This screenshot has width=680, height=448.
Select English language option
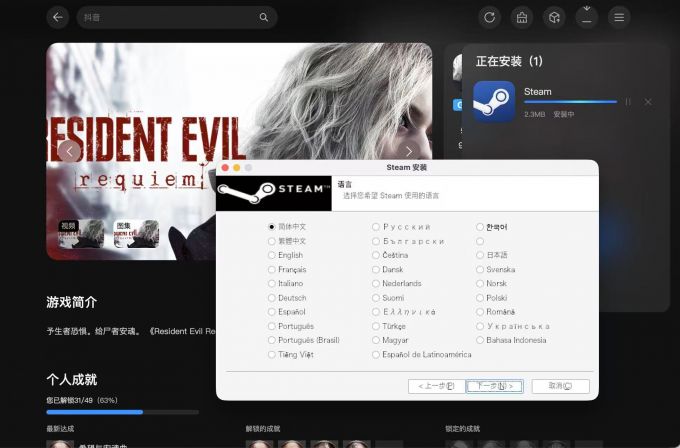click(x=285, y=255)
